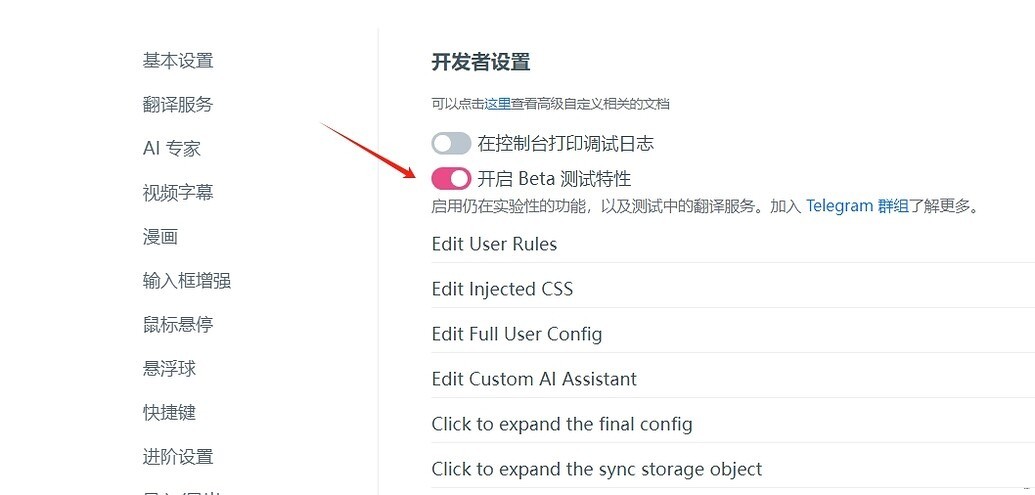Open 视频字幕 settings page
This screenshot has width=1035, height=495.
coord(178,193)
